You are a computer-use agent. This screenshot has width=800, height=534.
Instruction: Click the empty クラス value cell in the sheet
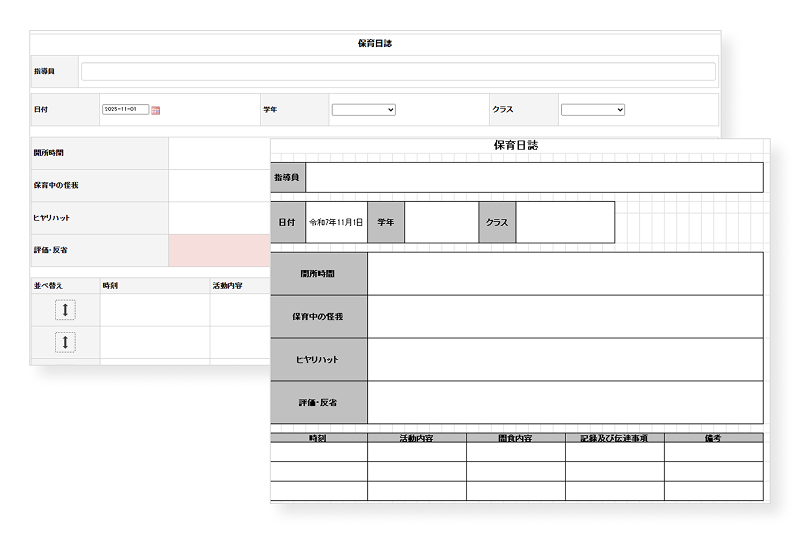(x=565, y=222)
